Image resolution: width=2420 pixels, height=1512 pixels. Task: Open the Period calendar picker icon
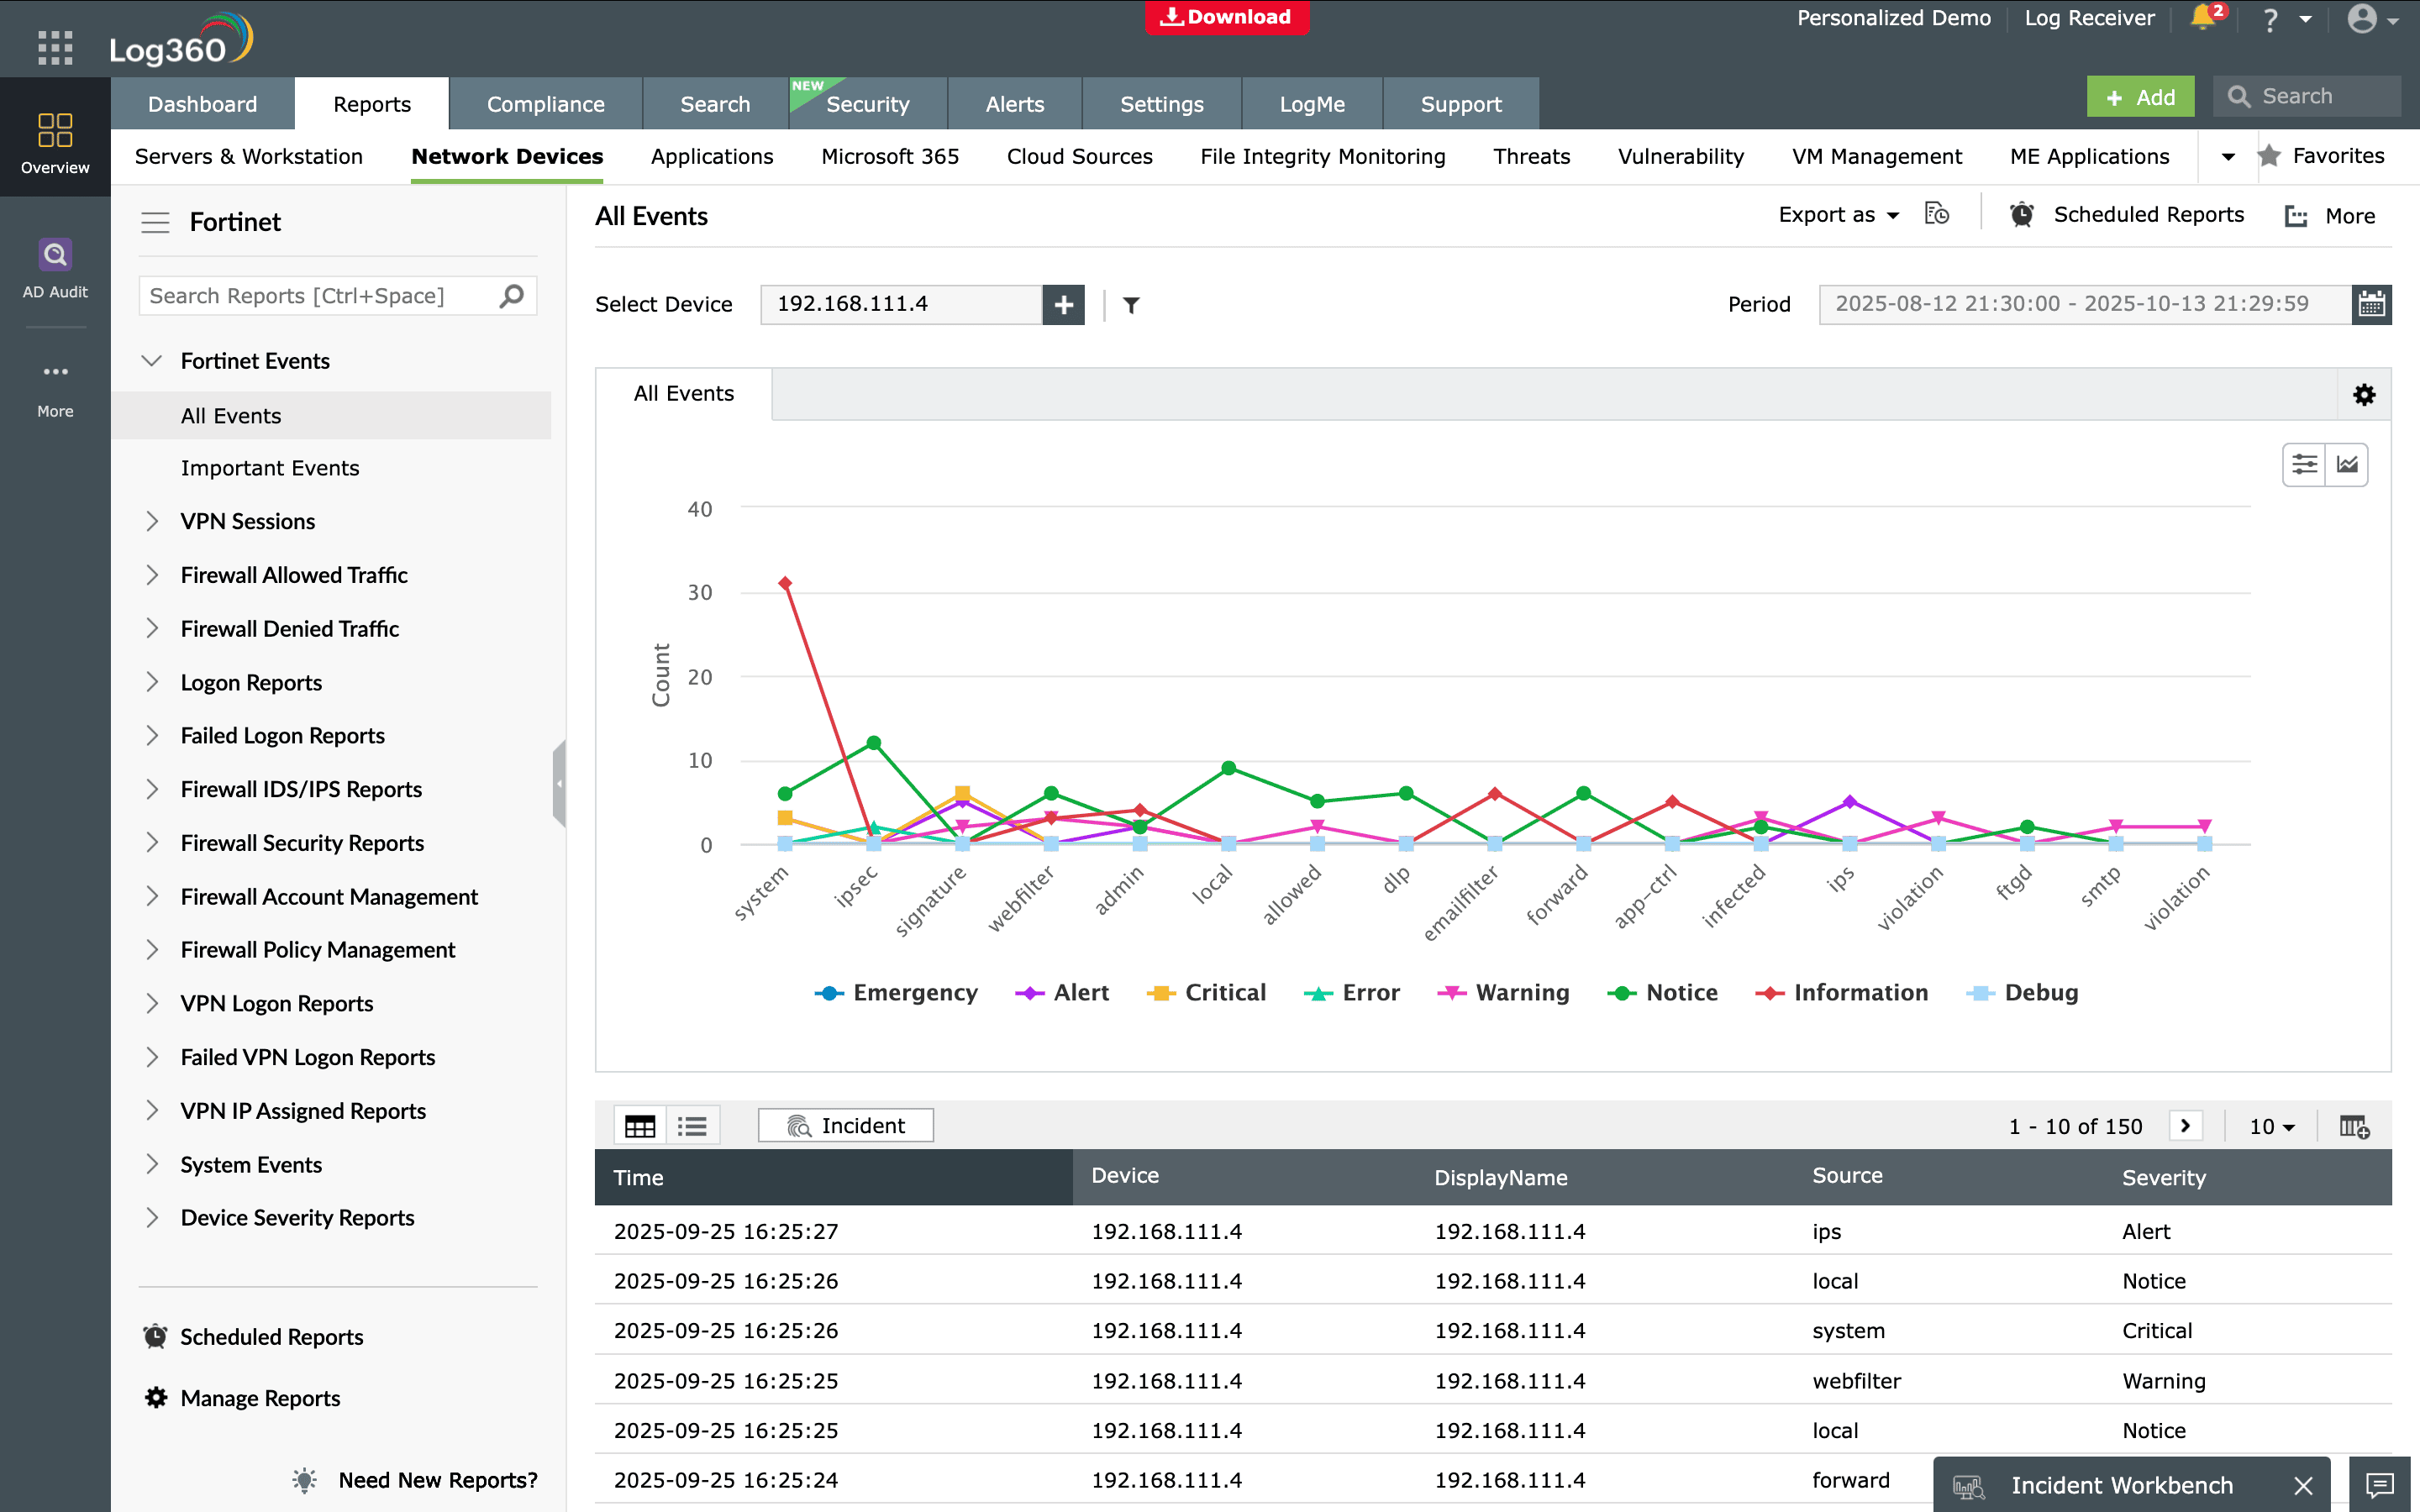click(2371, 304)
